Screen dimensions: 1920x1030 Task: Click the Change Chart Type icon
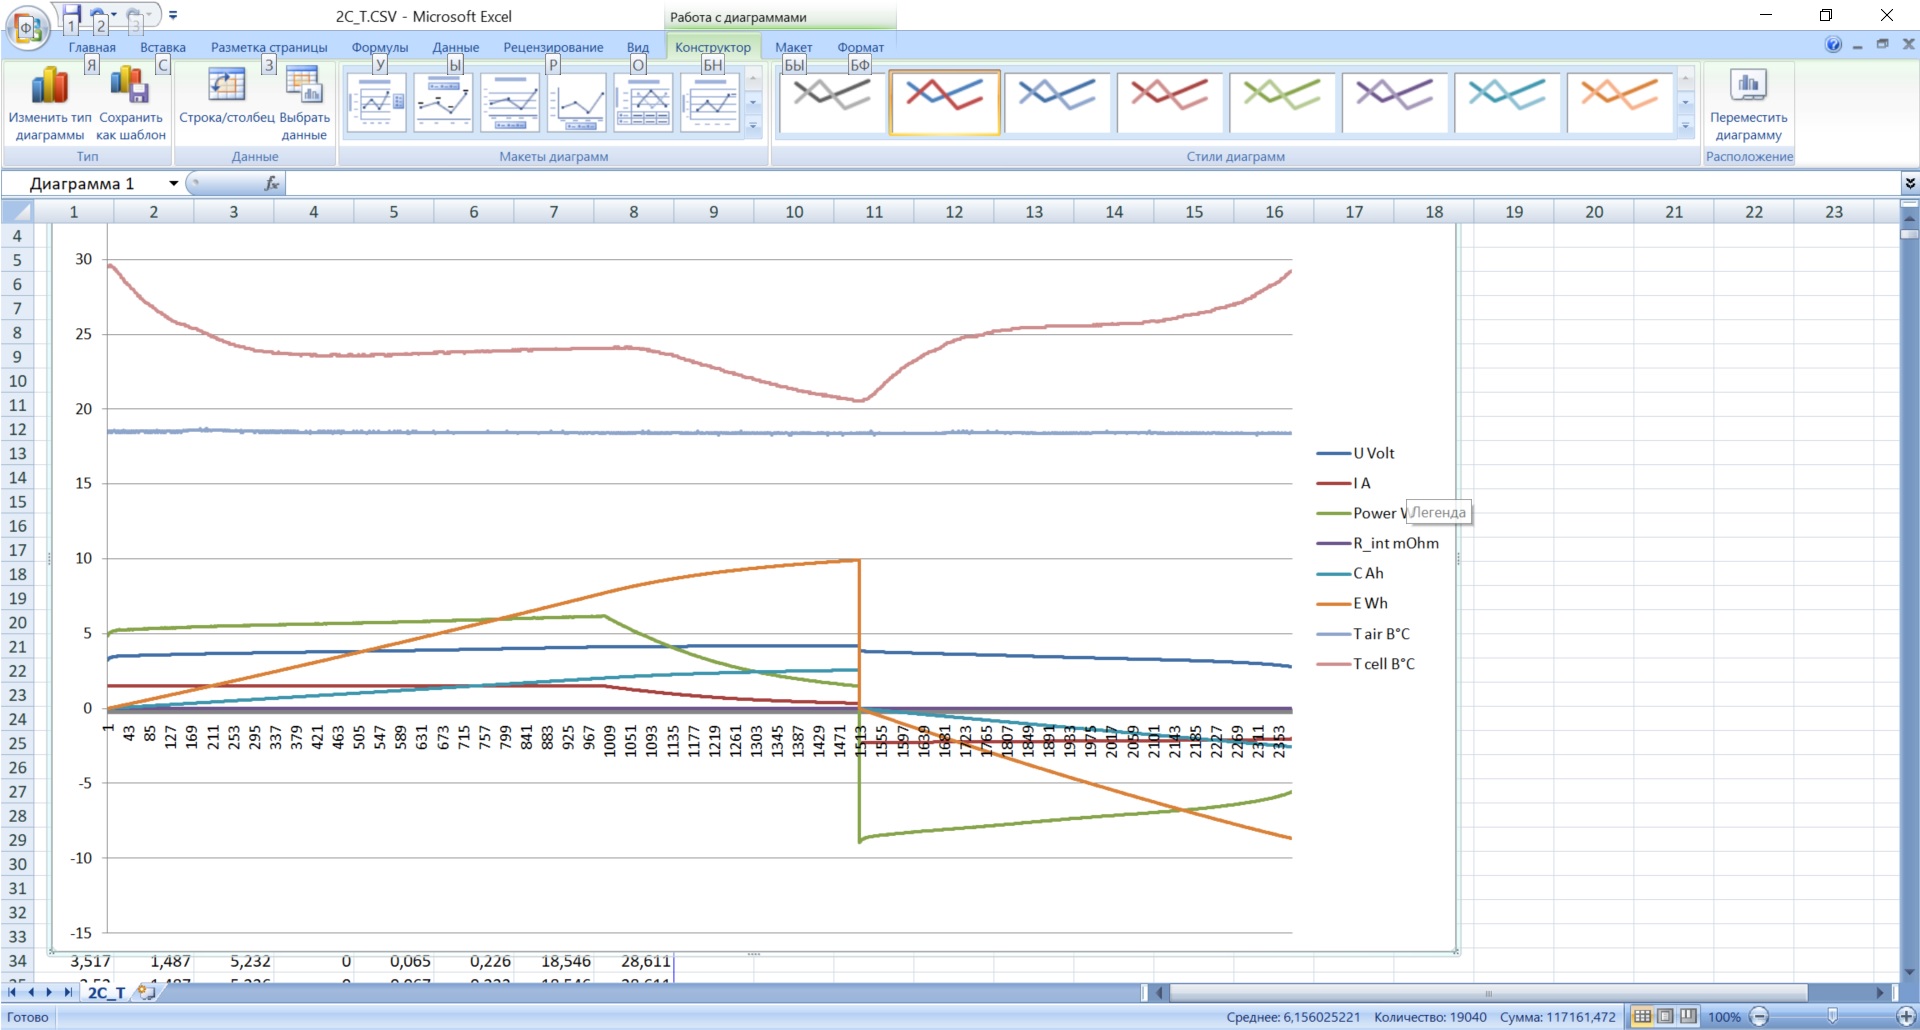[x=49, y=88]
